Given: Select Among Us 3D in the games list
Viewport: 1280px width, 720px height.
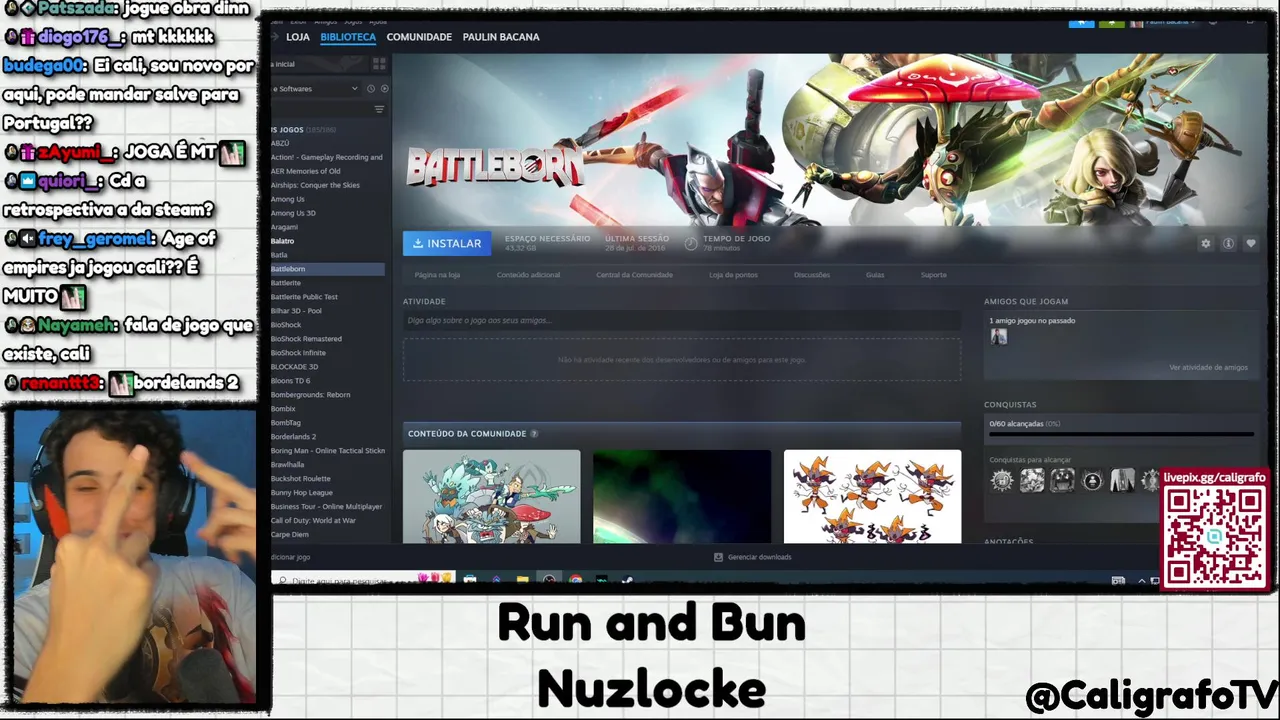Looking at the screenshot, I should point(293,213).
